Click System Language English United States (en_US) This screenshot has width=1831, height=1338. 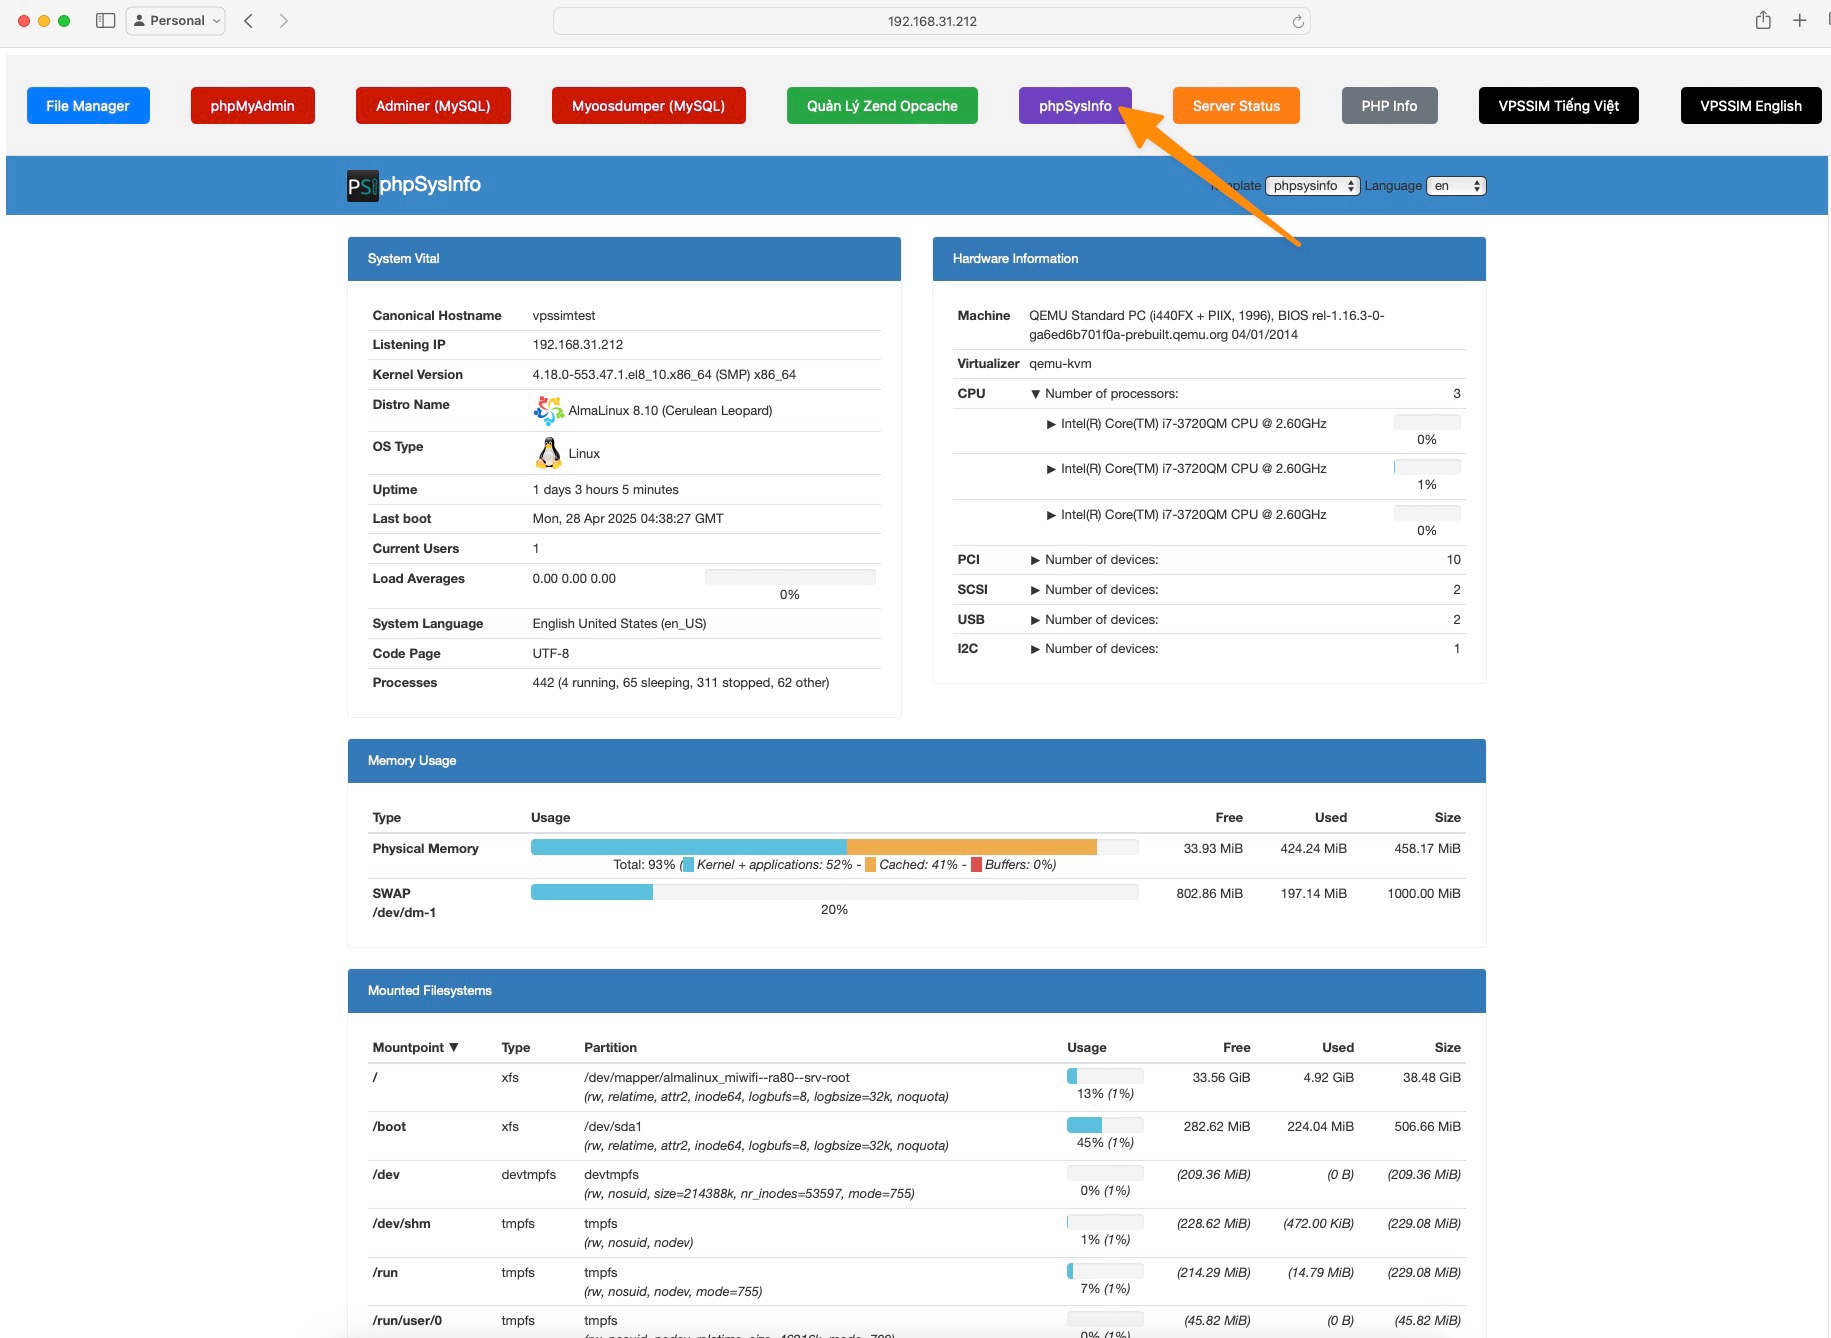pos(619,624)
